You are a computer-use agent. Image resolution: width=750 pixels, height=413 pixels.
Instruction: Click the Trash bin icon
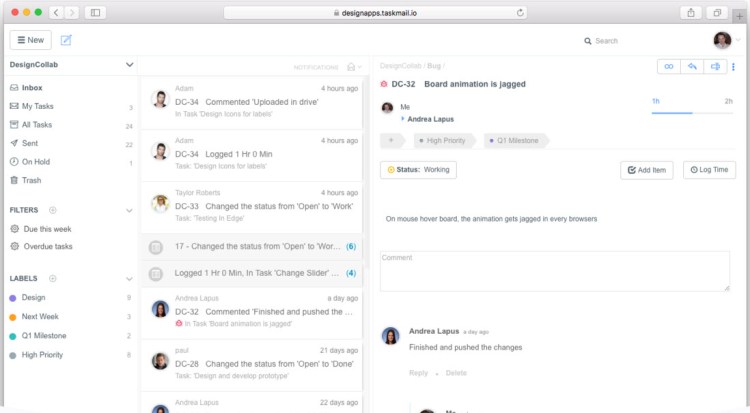14,180
